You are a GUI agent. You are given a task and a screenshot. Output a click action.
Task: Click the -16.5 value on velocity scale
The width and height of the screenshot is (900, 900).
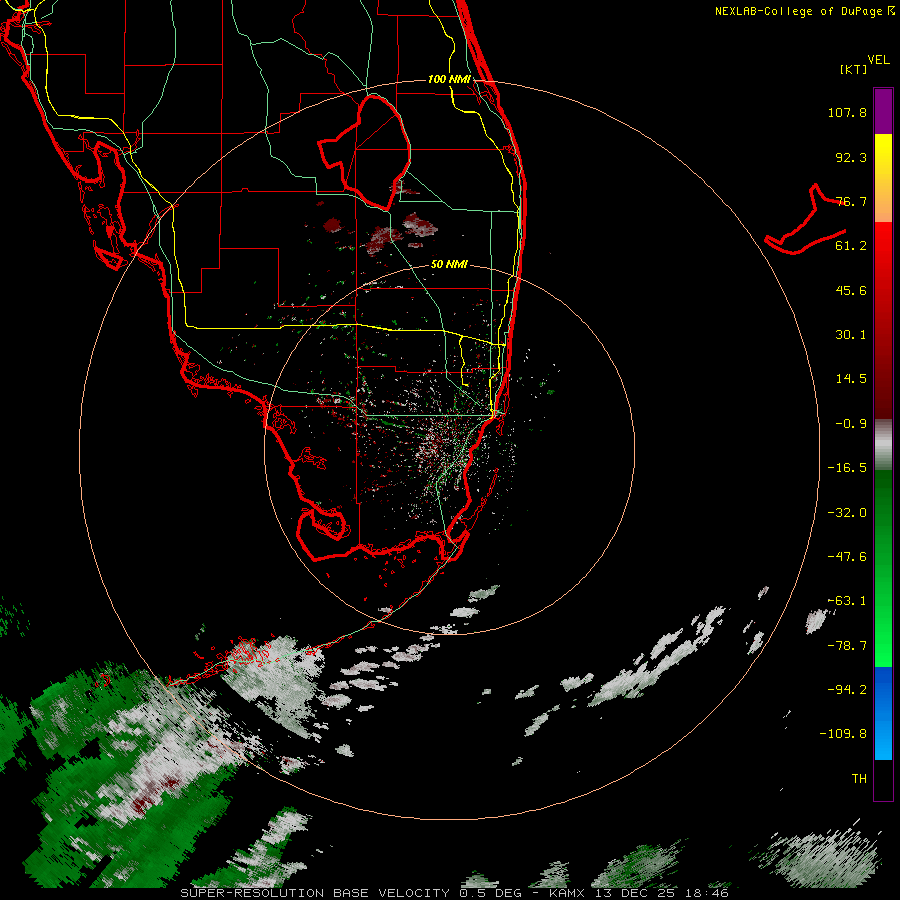(x=847, y=468)
